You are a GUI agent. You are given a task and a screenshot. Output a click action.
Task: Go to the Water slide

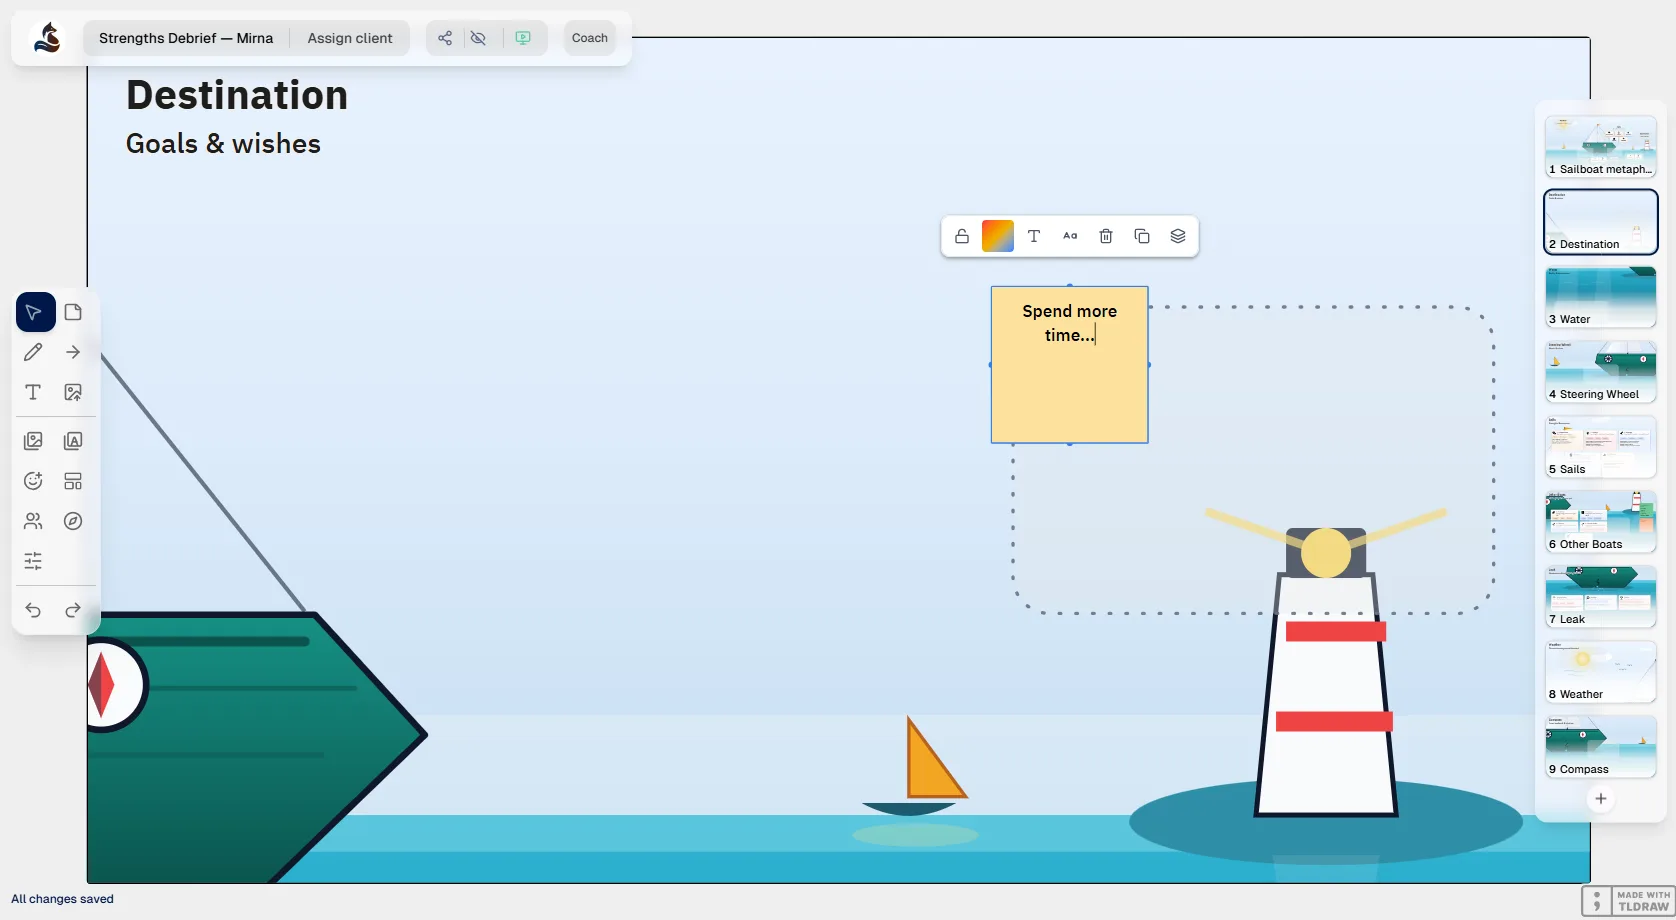(1601, 297)
